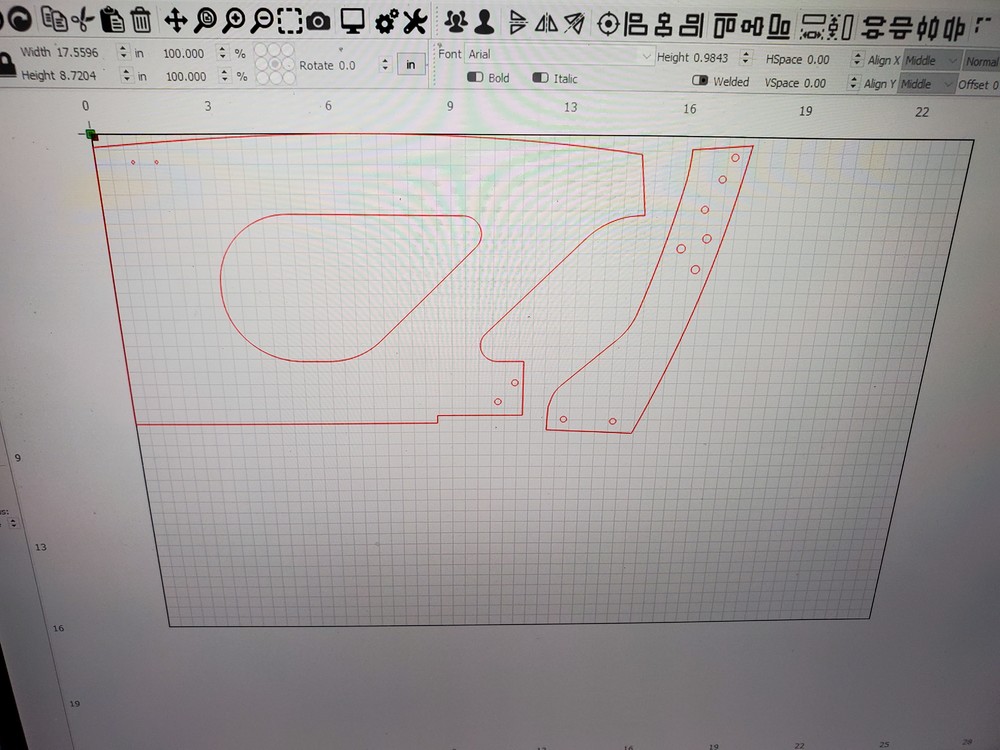
Task: Click the Make same width icon
Action: (812, 27)
